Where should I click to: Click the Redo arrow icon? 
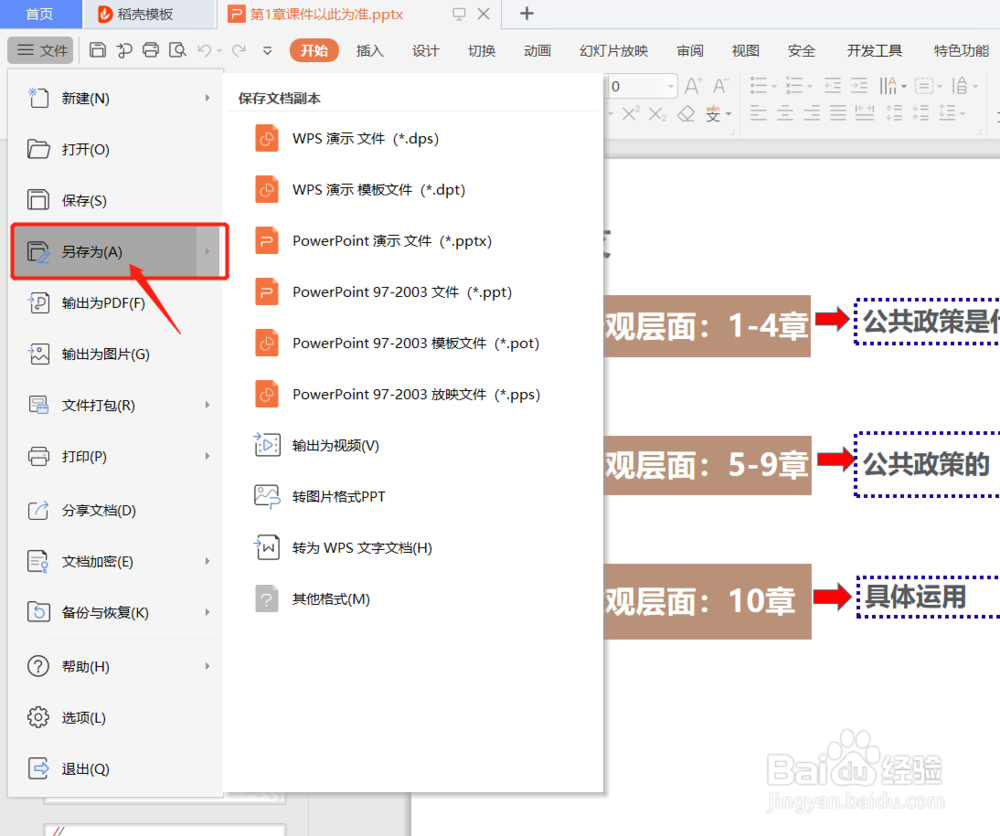[239, 50]
